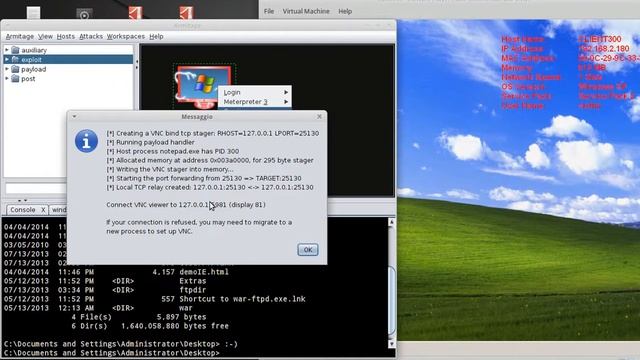This screenshot has width=640, height=360.
Task: Select the auxiliary folder icon
Action: tap(16, 50)
